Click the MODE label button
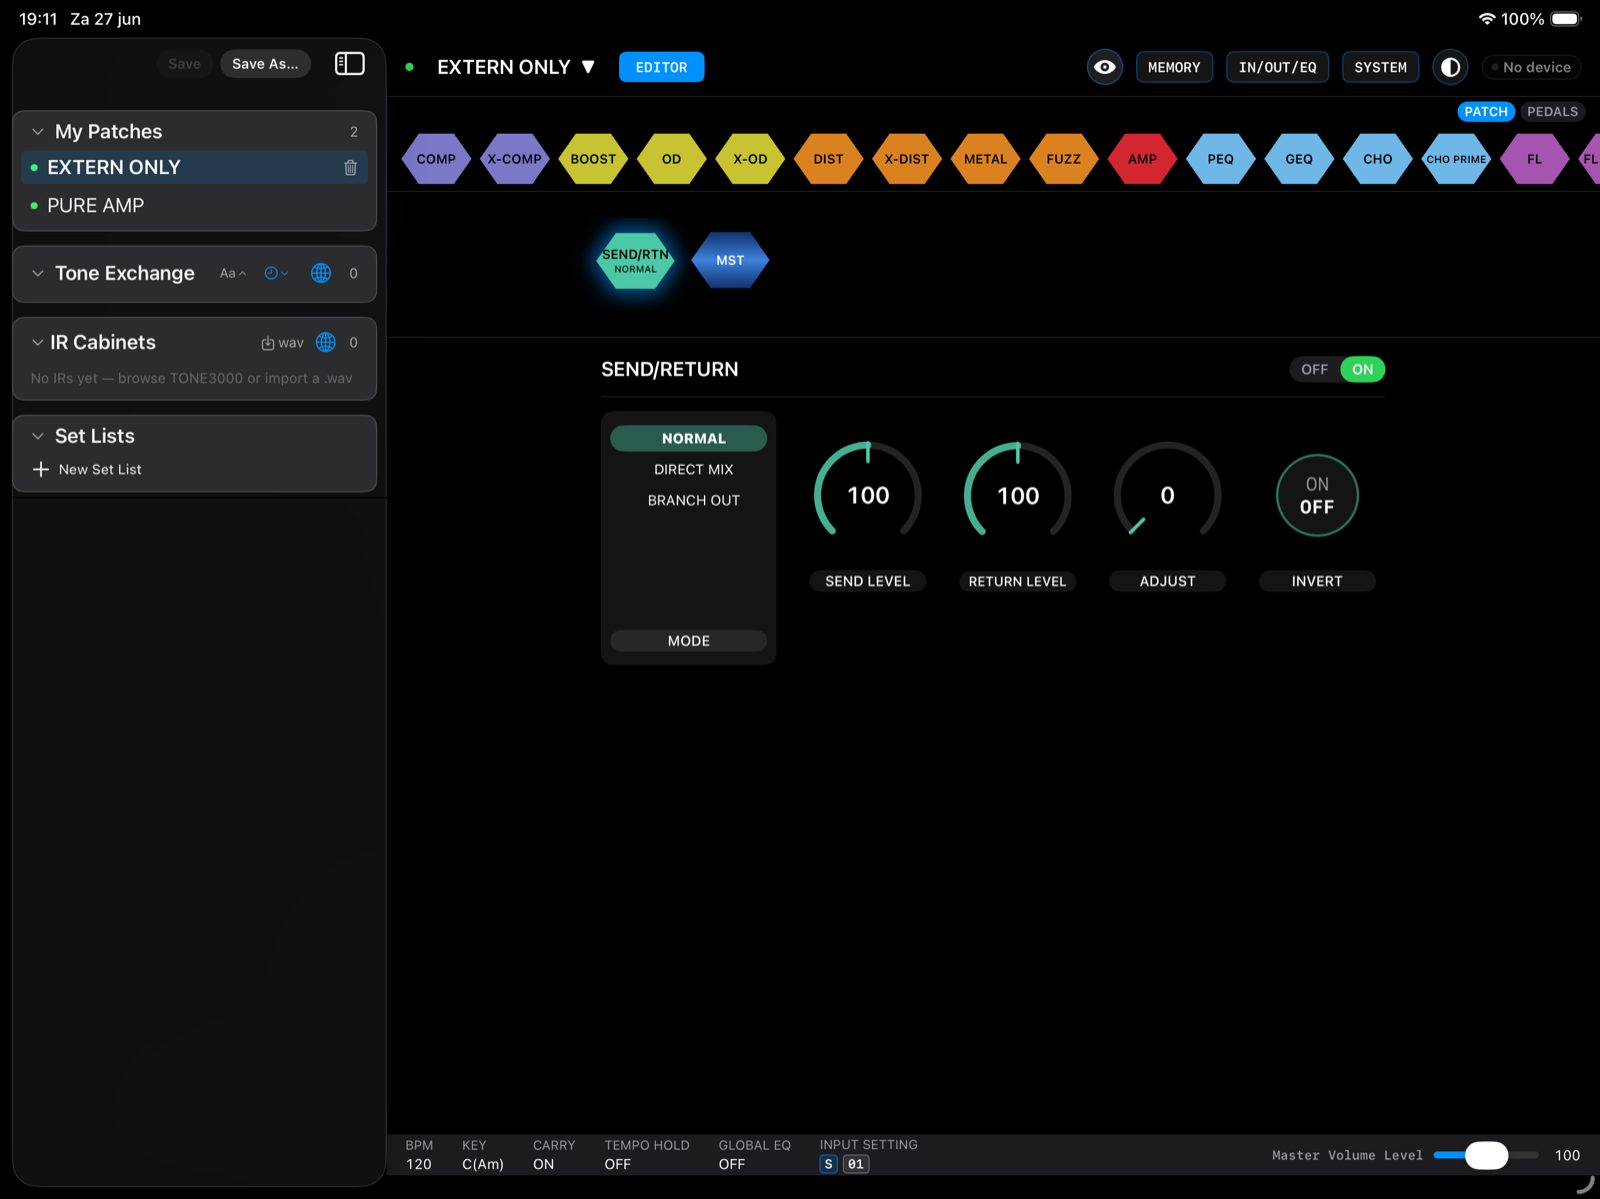Viewport: 1600px width, 1199px height. [x=689, y=641]
